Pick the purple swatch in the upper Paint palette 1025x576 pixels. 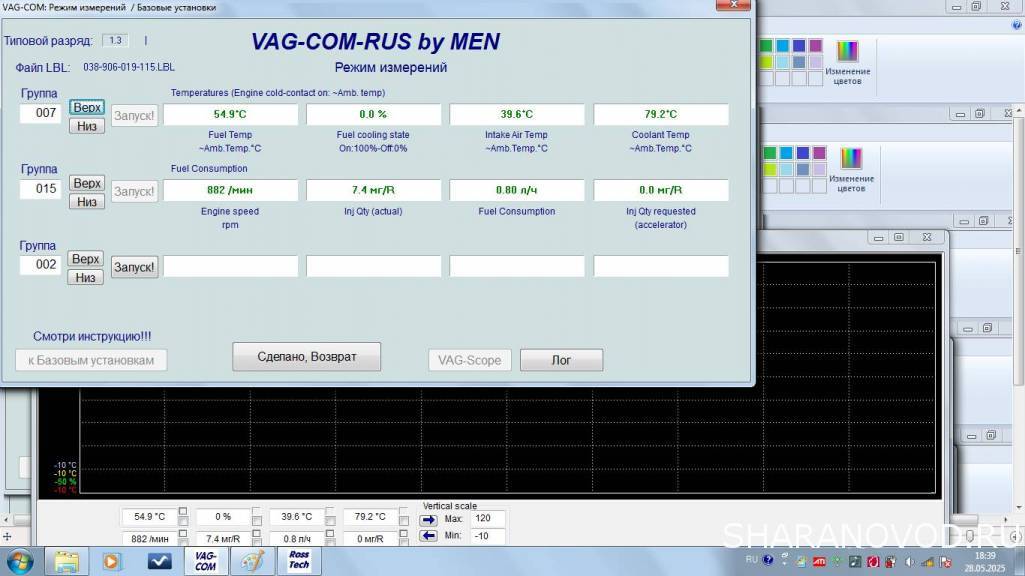click(816, 46)
